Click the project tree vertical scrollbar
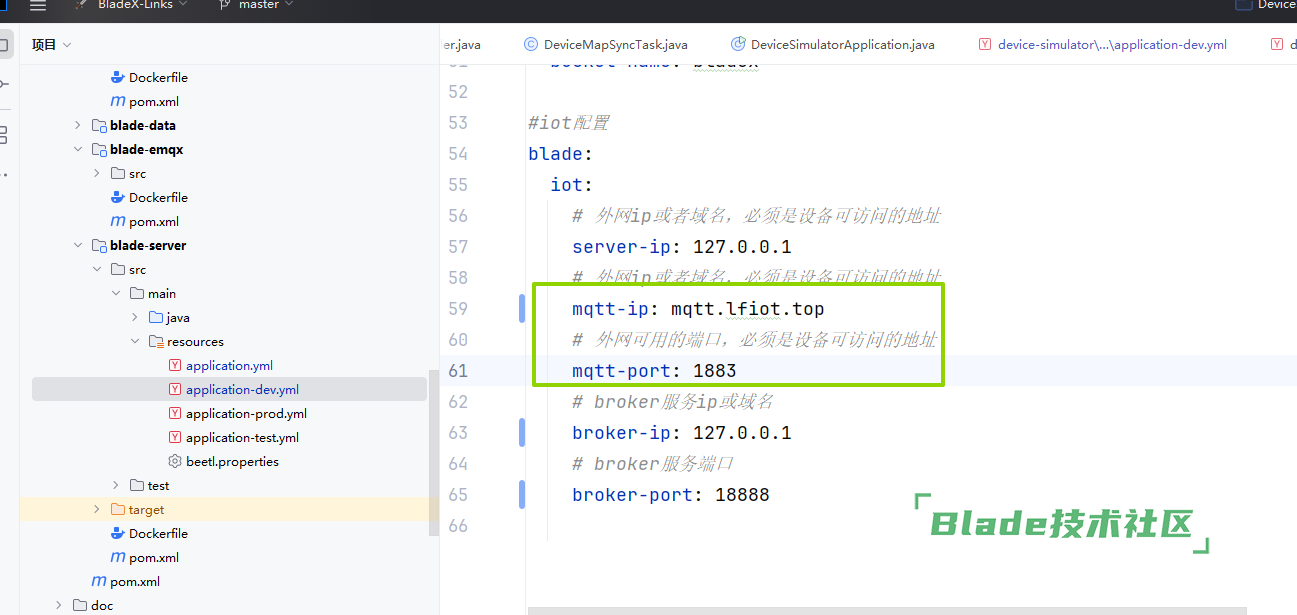 click(x=433, y=450)
